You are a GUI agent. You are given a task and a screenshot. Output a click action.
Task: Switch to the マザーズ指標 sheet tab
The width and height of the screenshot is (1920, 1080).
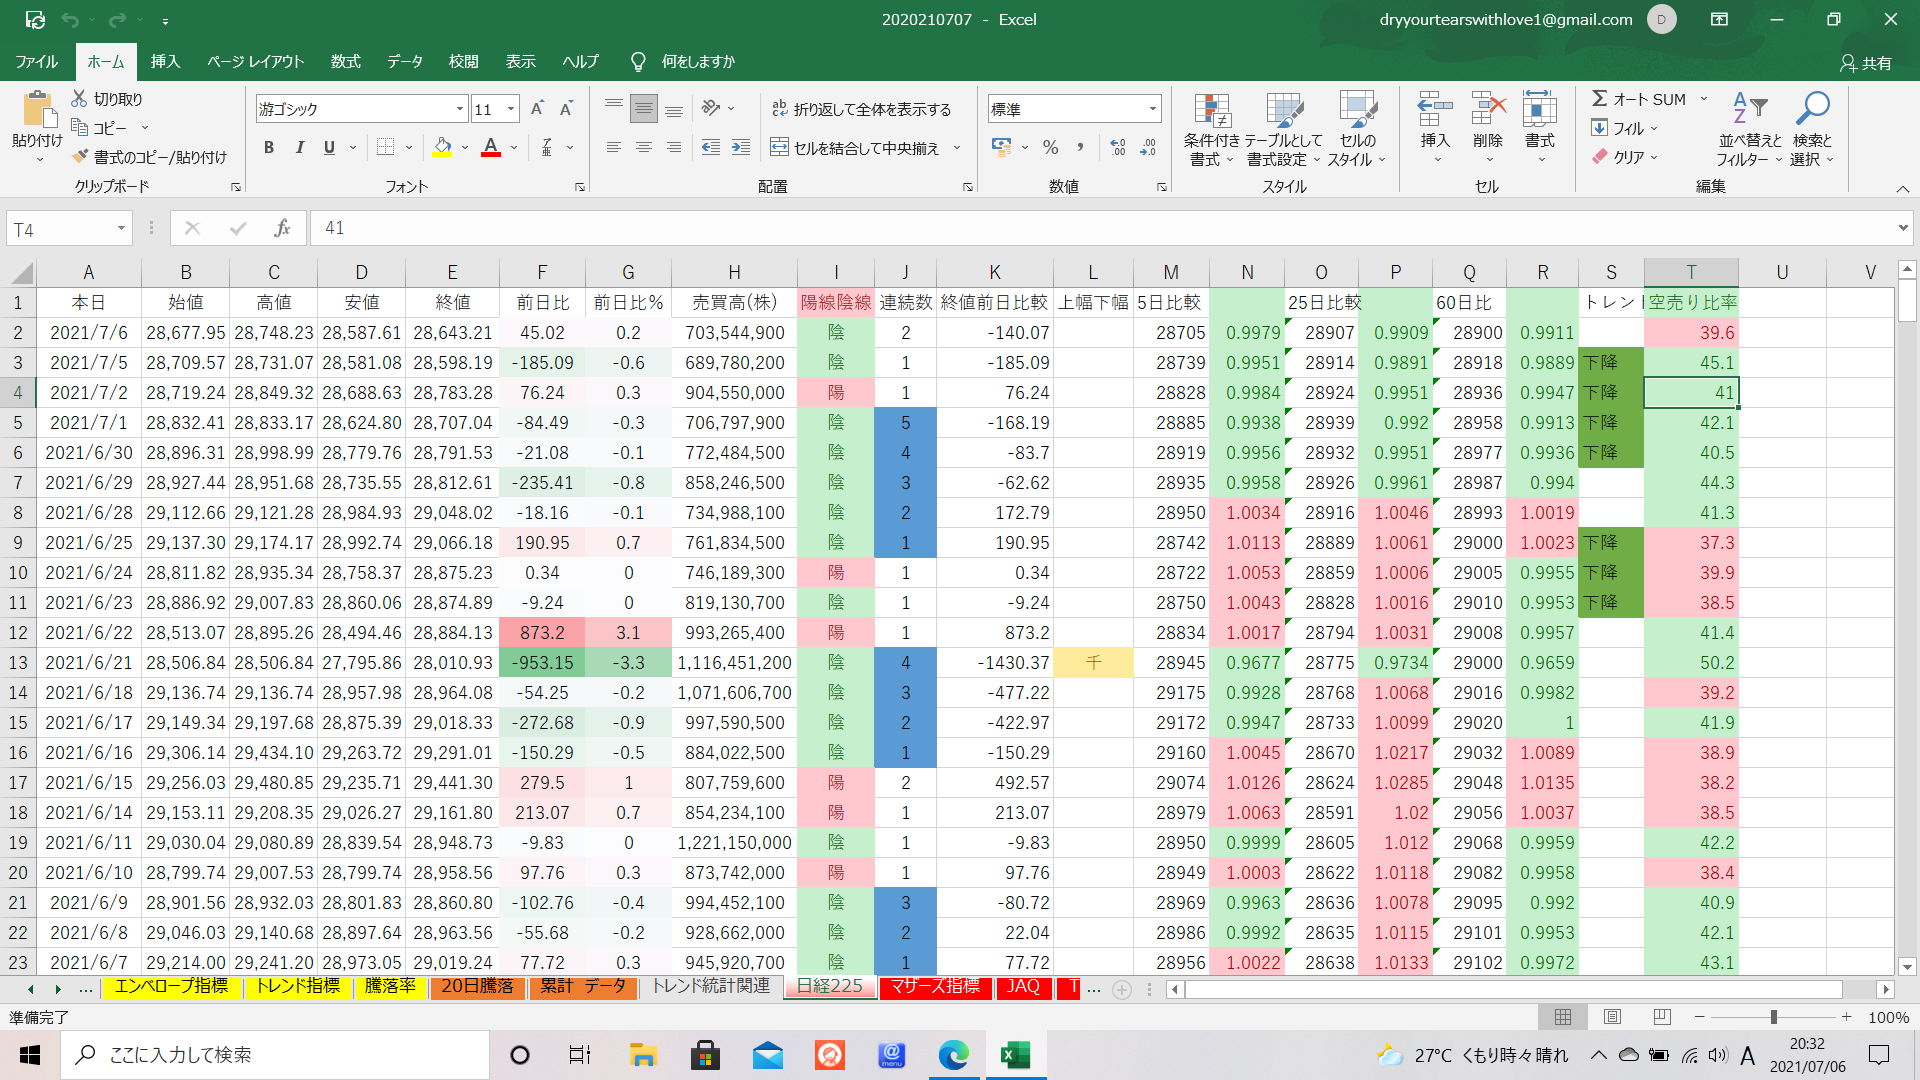pyautogui.click(x=935, y=987)
